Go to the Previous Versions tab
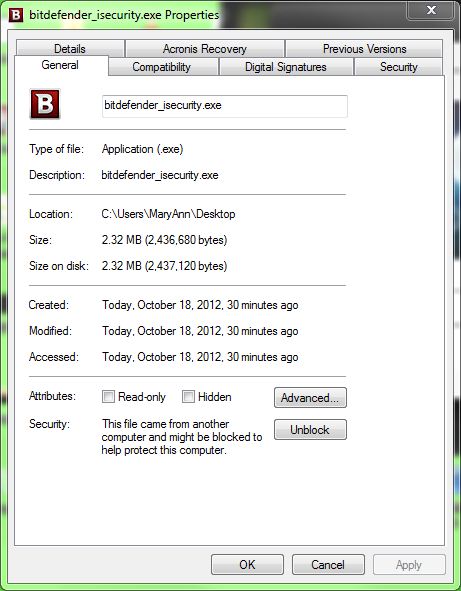Image resolution: width=461 pixels, height=591 pixels. [364, 48]
